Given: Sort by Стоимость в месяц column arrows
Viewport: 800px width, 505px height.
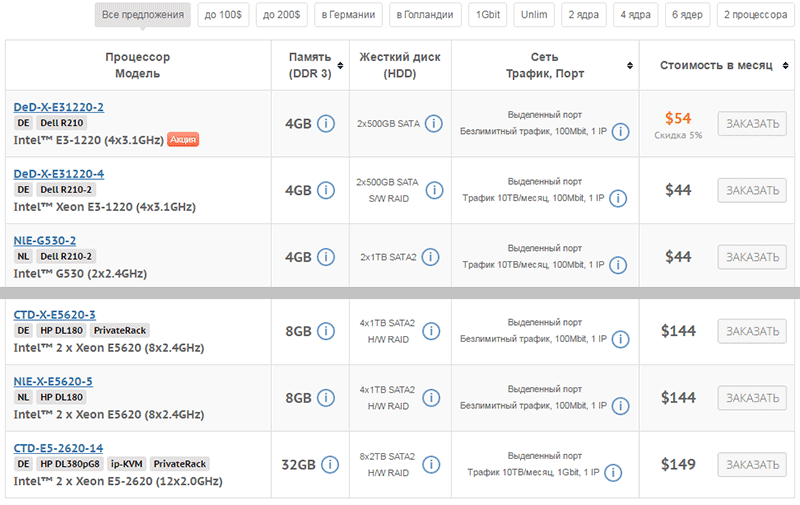Looking at the screenshot, I should [786, 65].
